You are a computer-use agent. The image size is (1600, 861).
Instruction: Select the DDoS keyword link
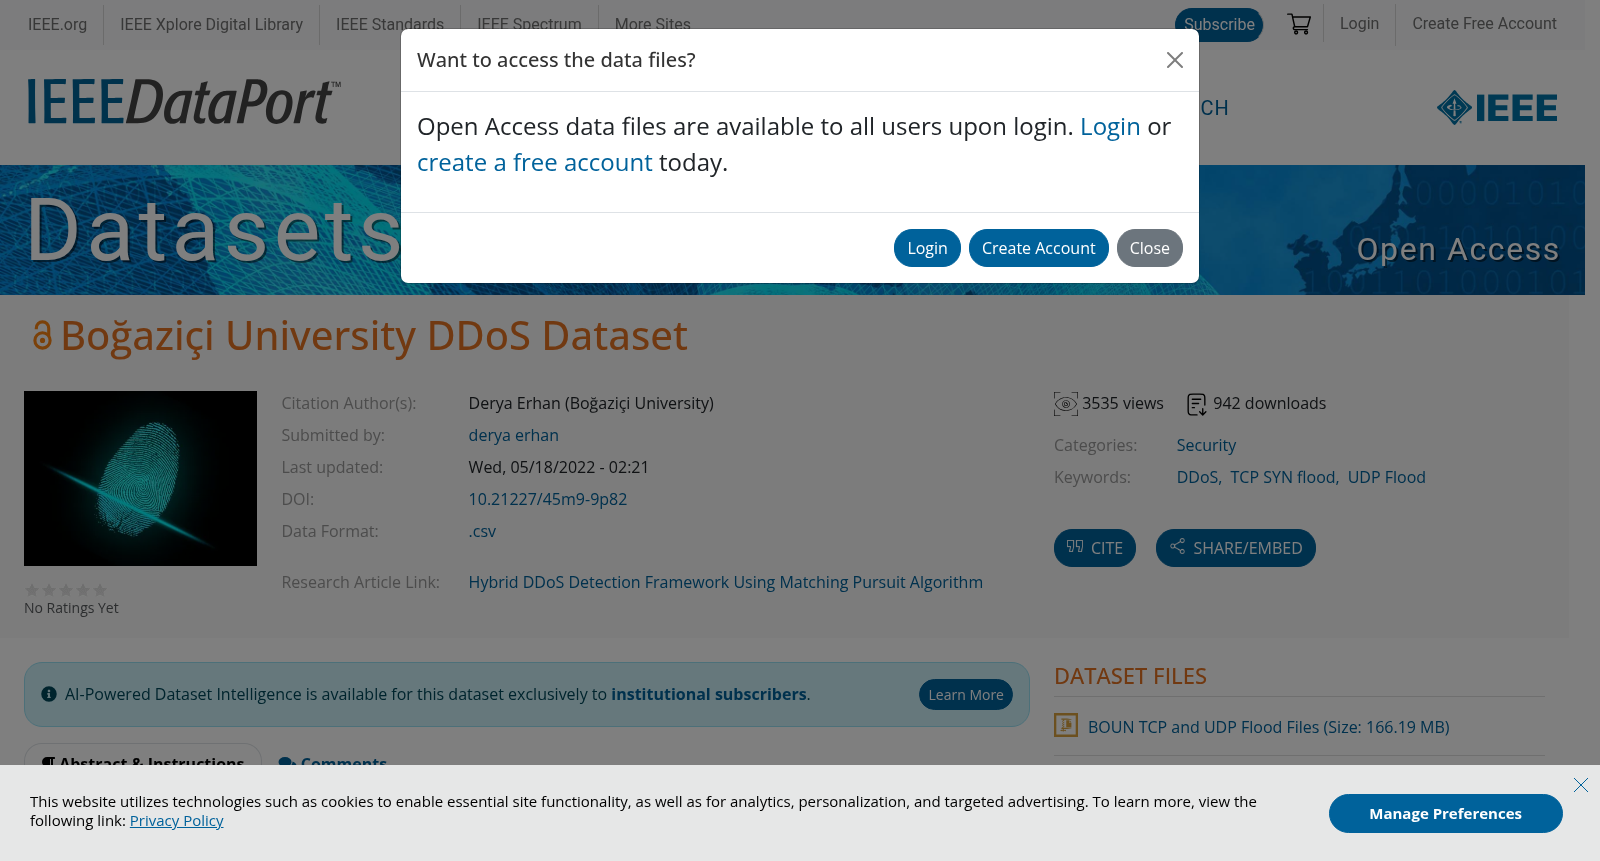click(1197, 477)
